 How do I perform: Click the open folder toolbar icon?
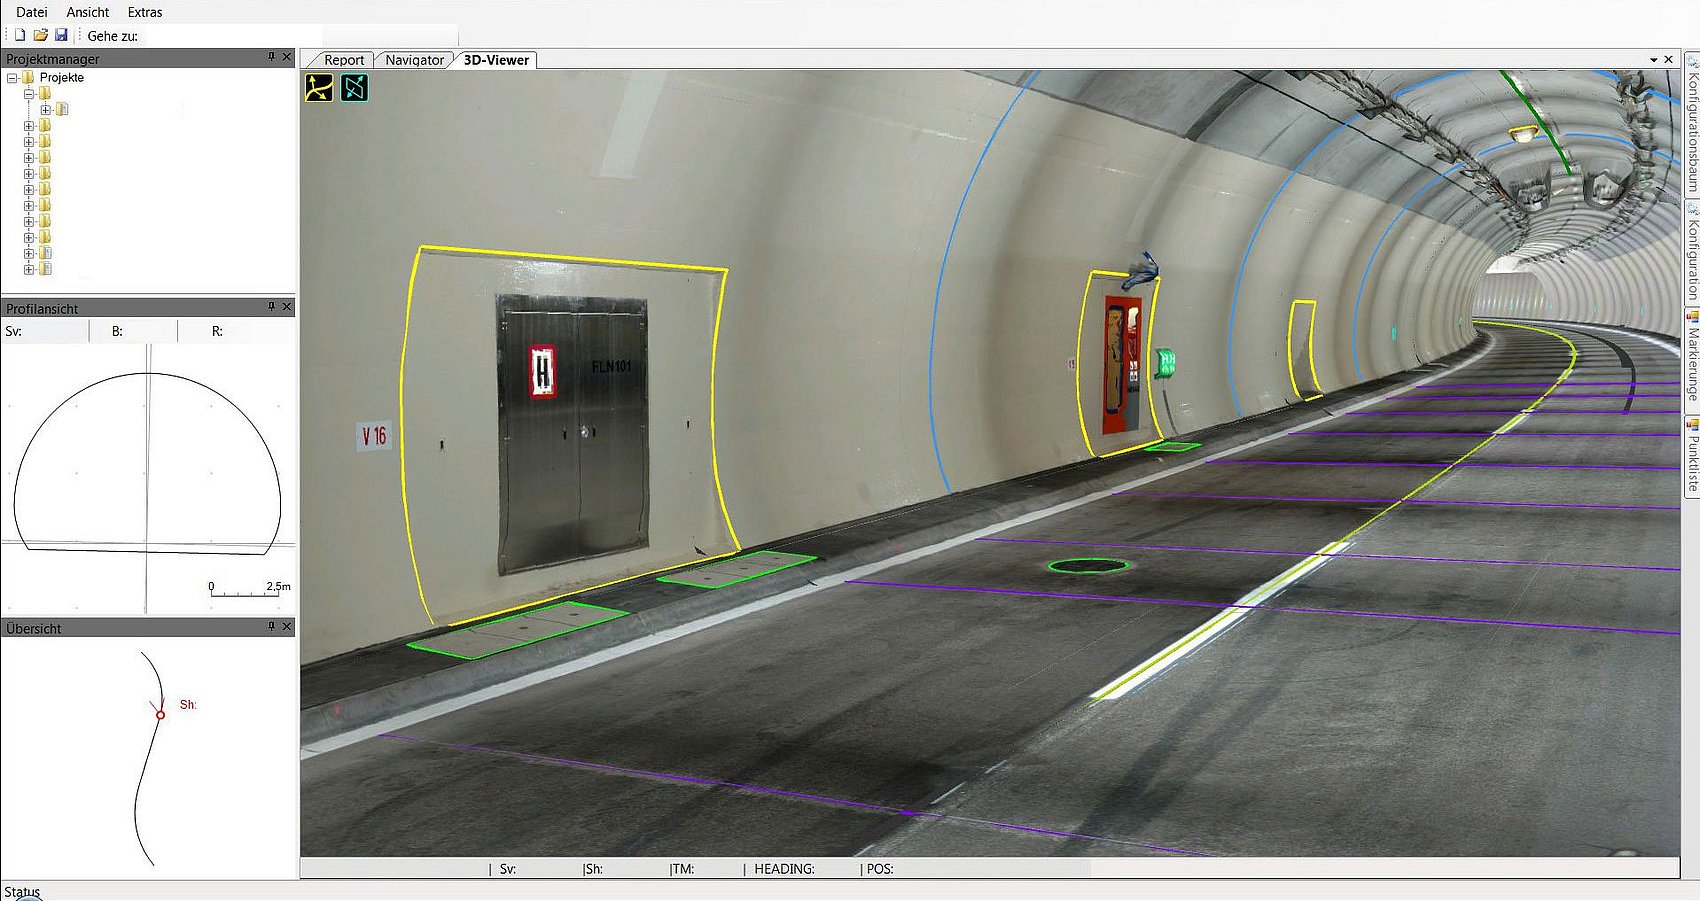tap(40, 35)
